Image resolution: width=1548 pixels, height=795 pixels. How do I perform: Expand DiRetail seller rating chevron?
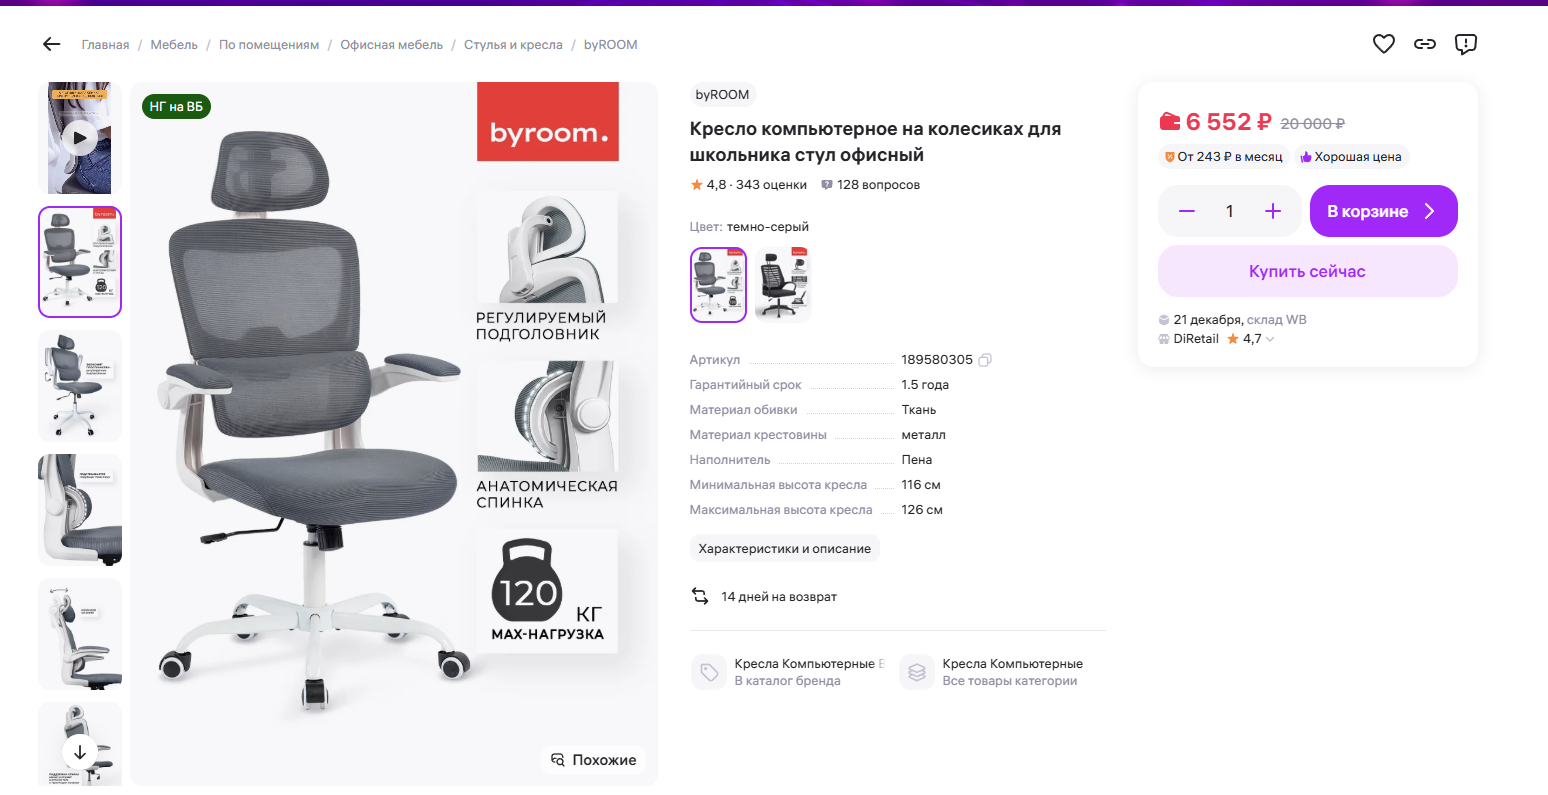tap(1270, 339)
